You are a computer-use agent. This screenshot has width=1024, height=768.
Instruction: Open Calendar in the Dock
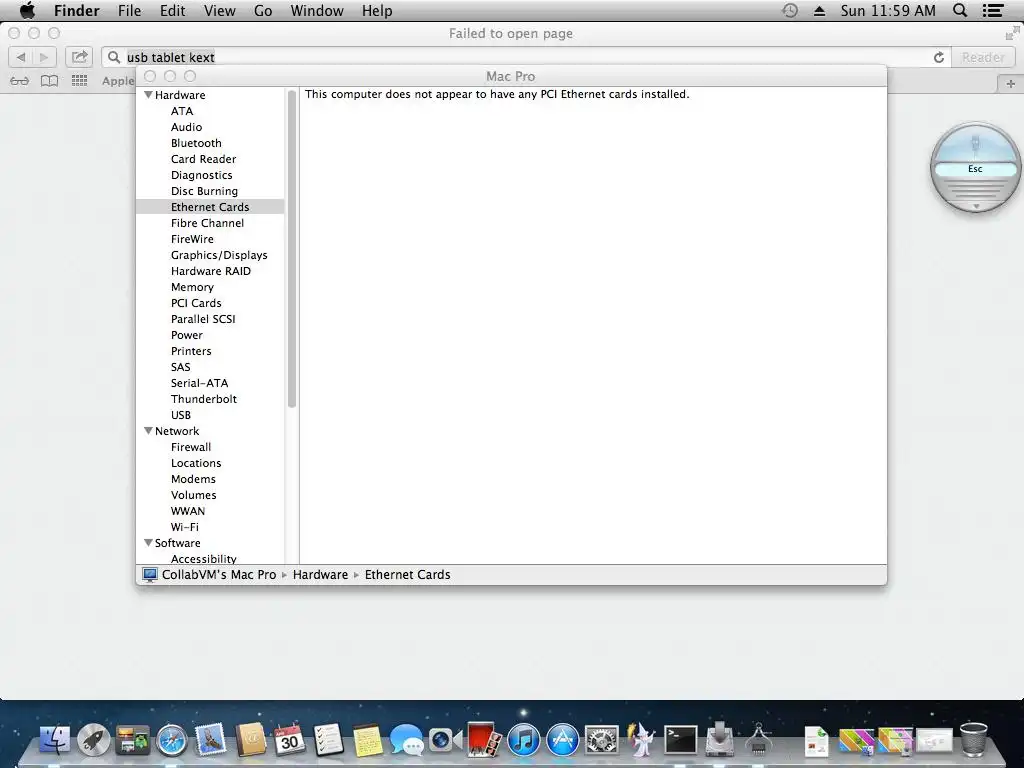289,741
